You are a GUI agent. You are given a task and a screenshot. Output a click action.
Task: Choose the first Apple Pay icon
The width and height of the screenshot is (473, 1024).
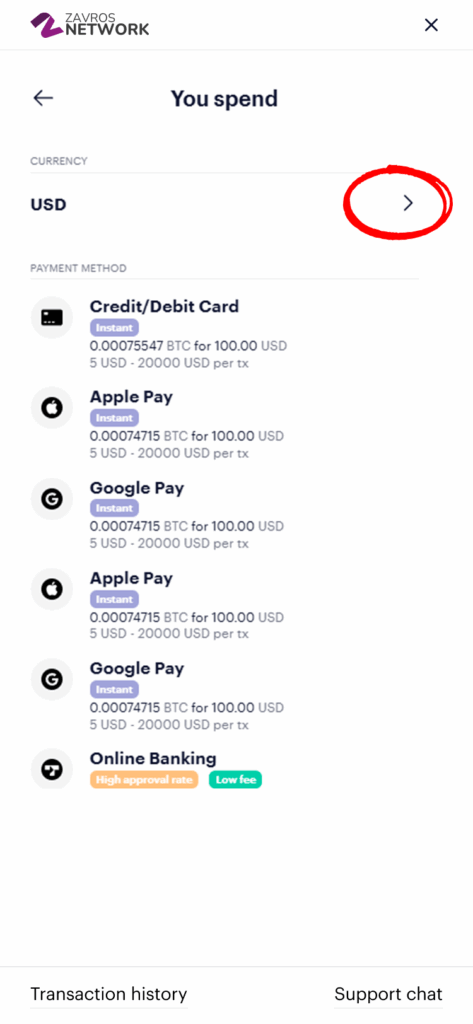[x=52, y=408]
